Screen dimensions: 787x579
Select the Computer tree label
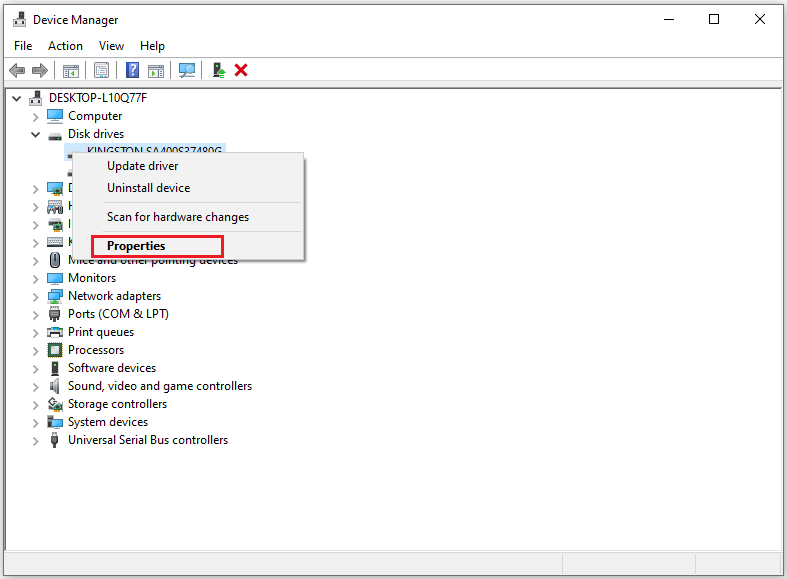coord(95,116)
